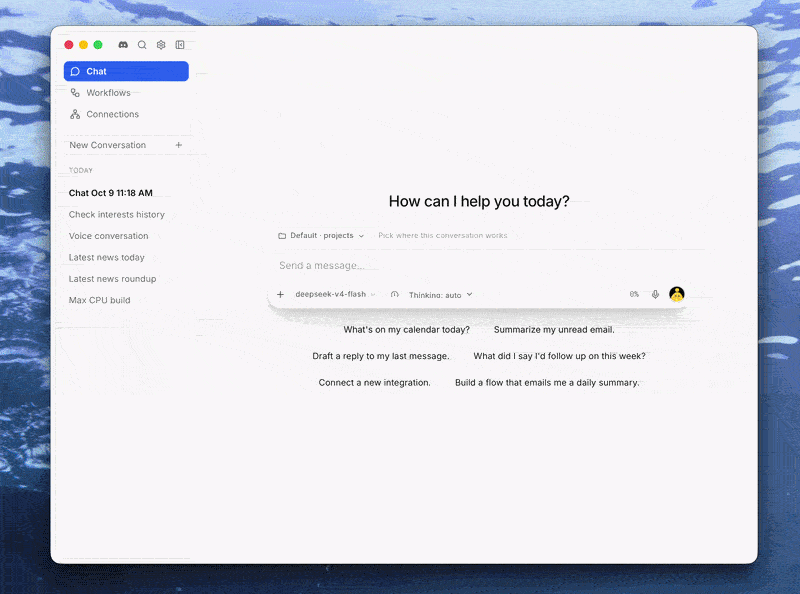This screenshot has height=594, width=800.
Task: Start a New Conversation
Action: tap(126, 145)
